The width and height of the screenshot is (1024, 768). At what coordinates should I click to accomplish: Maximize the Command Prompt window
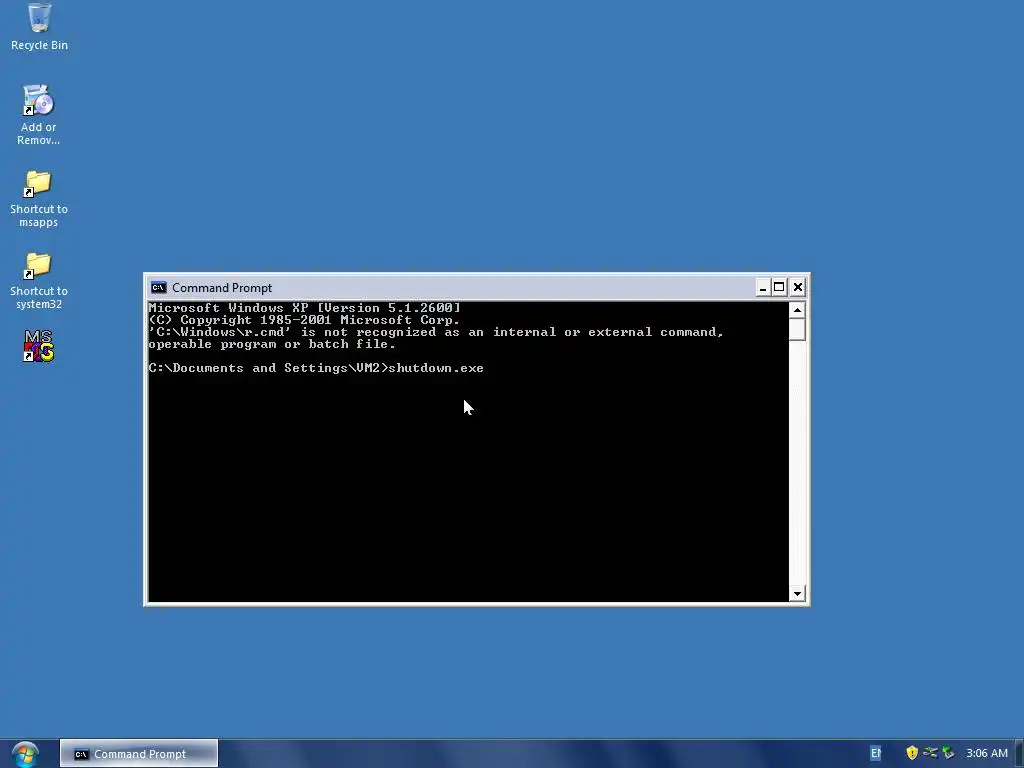pos(779,287)
